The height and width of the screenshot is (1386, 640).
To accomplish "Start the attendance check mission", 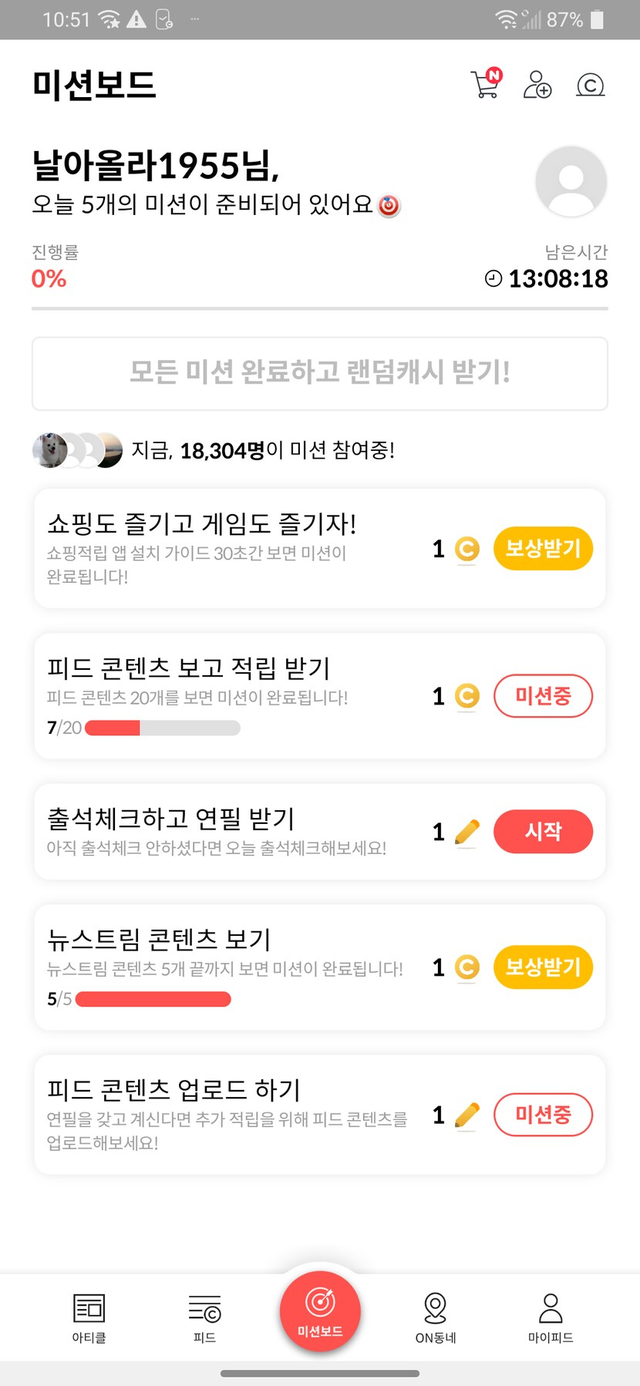I will [x=543, y=832].
